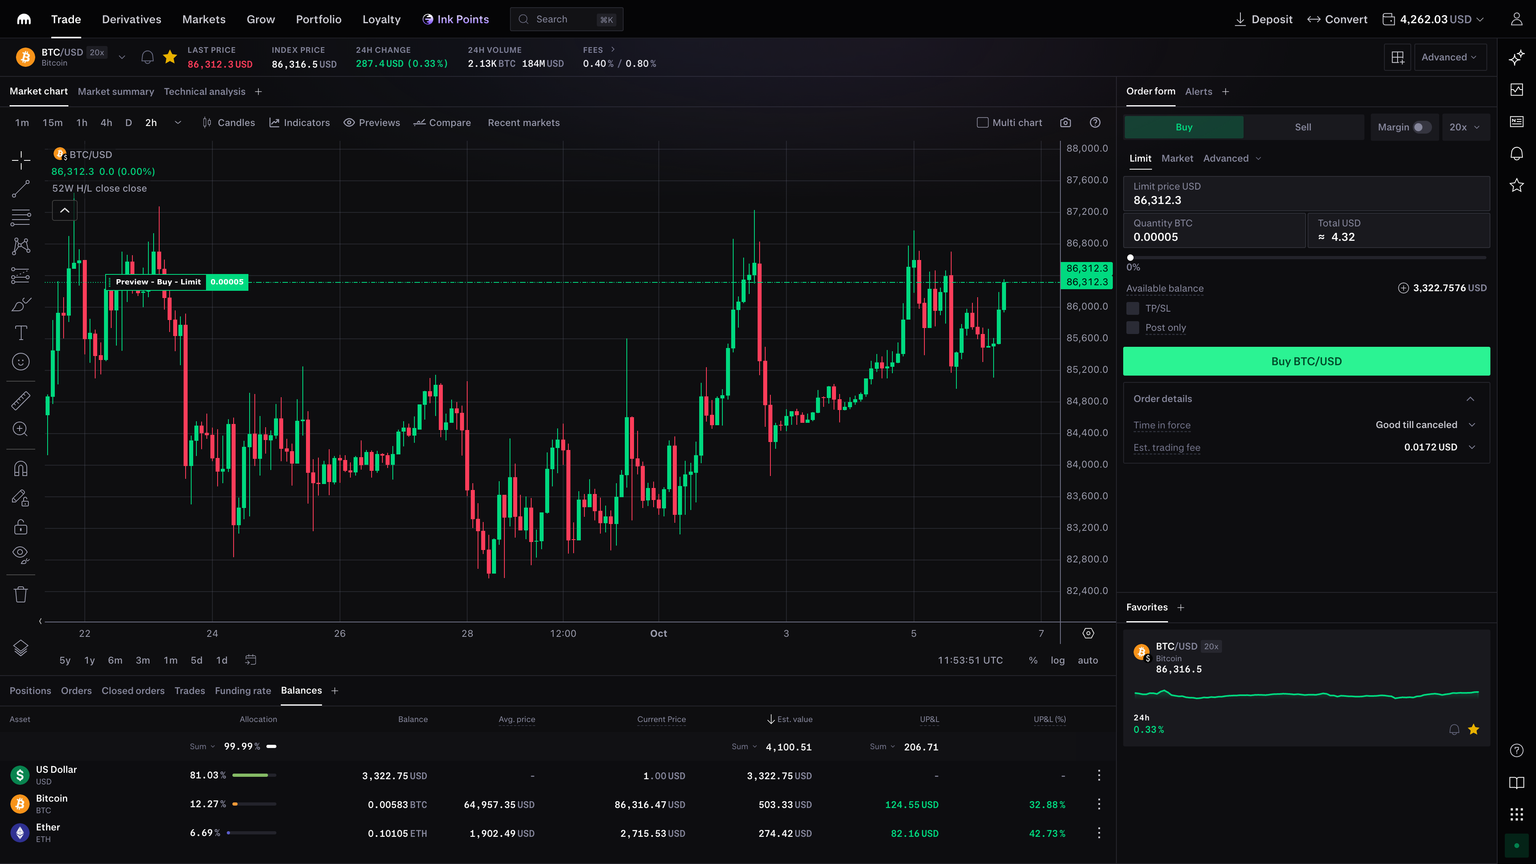Toggle log scale on price axis
The image size is (1536, 864).
point(1058,660)
